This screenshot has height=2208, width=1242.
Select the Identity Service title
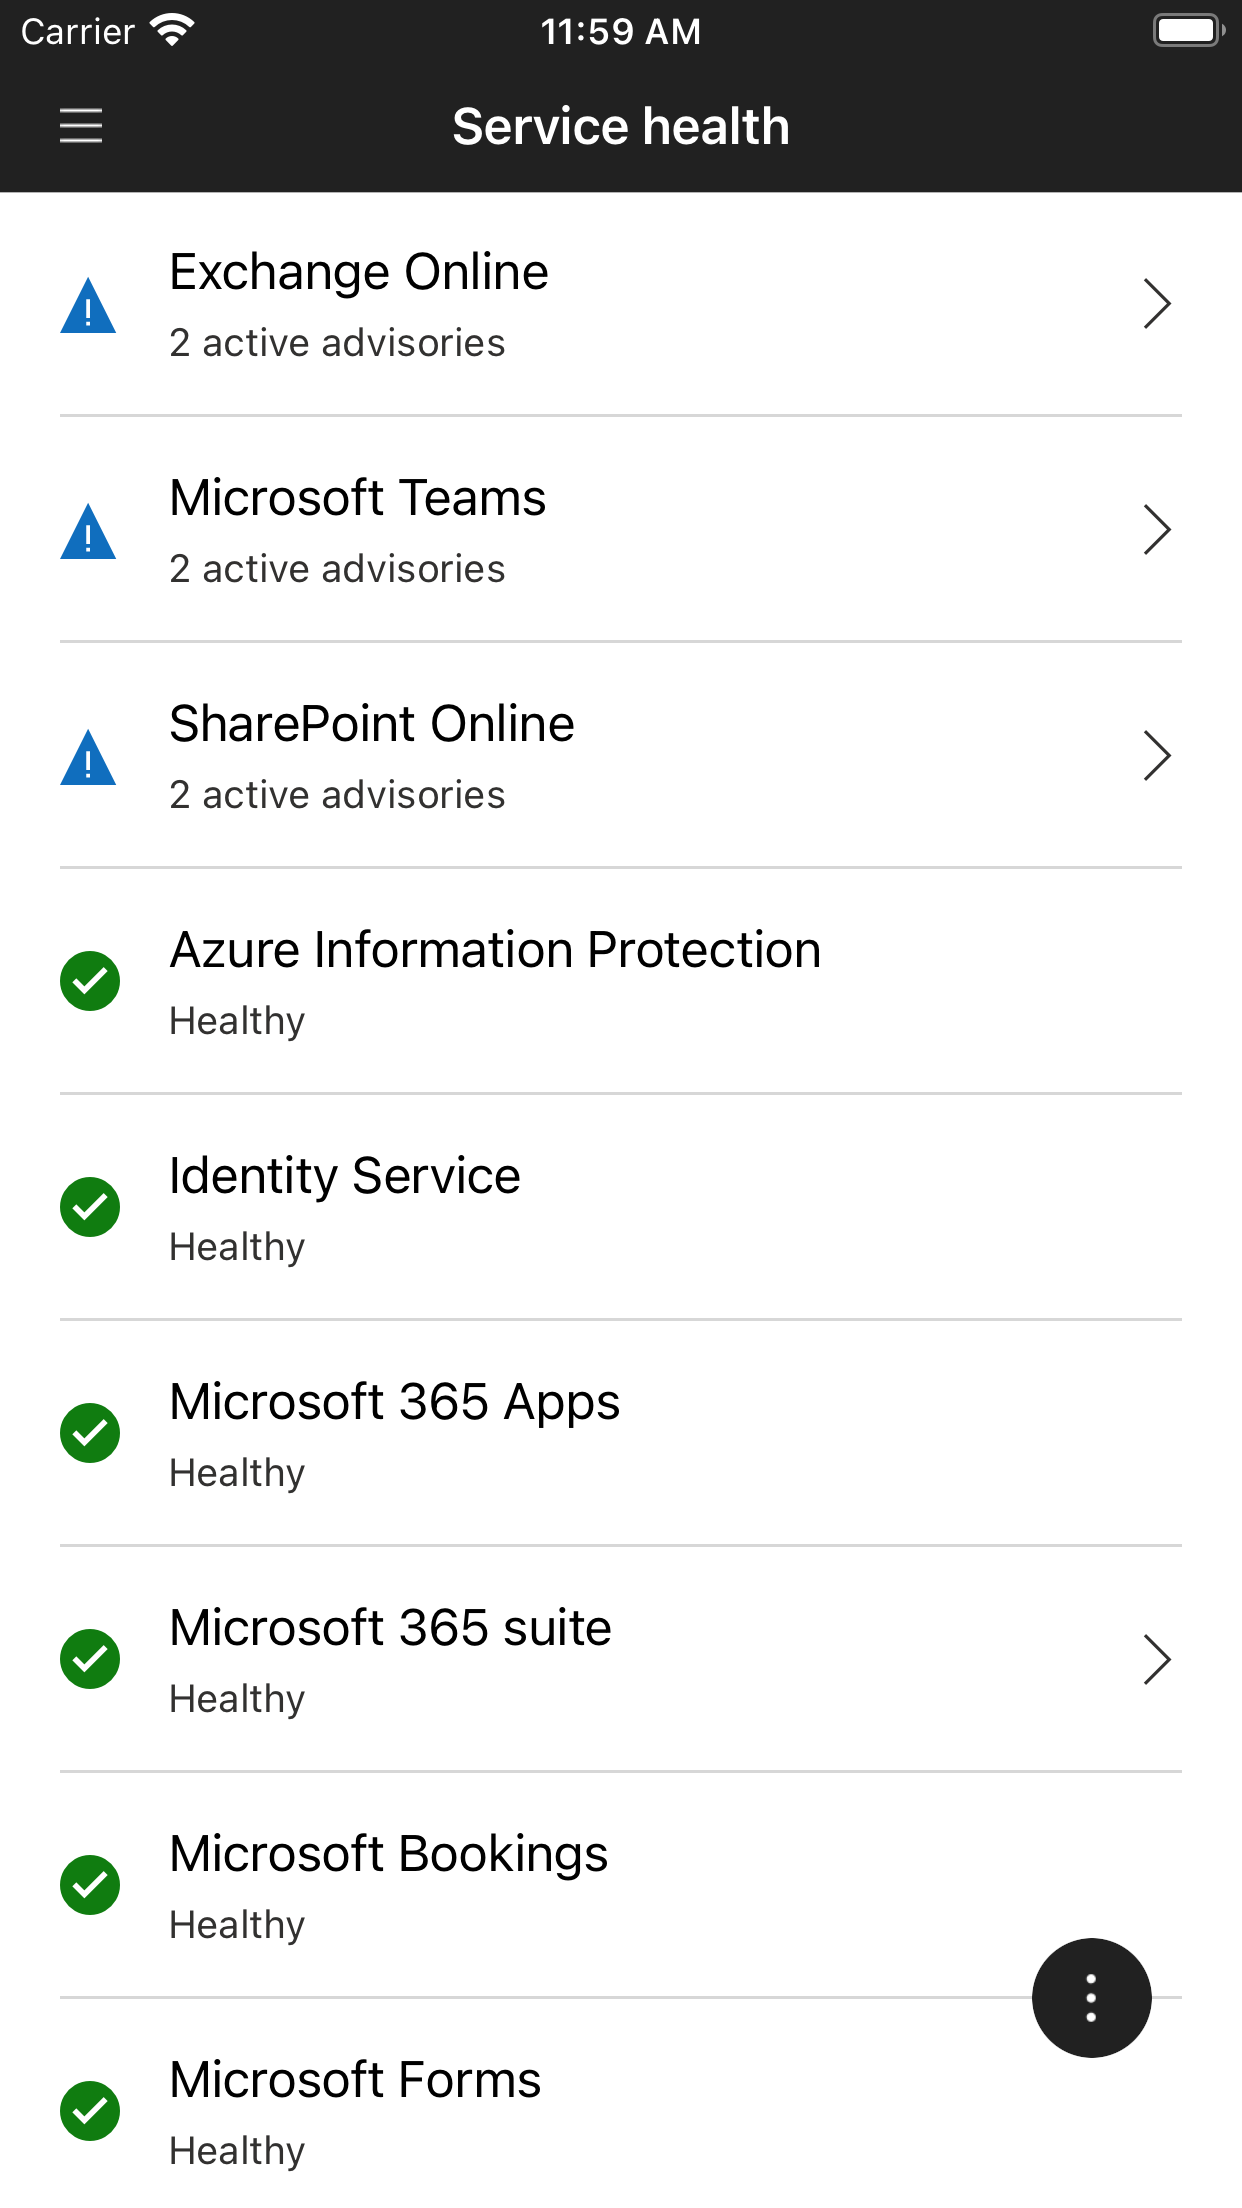(345, 1176)
